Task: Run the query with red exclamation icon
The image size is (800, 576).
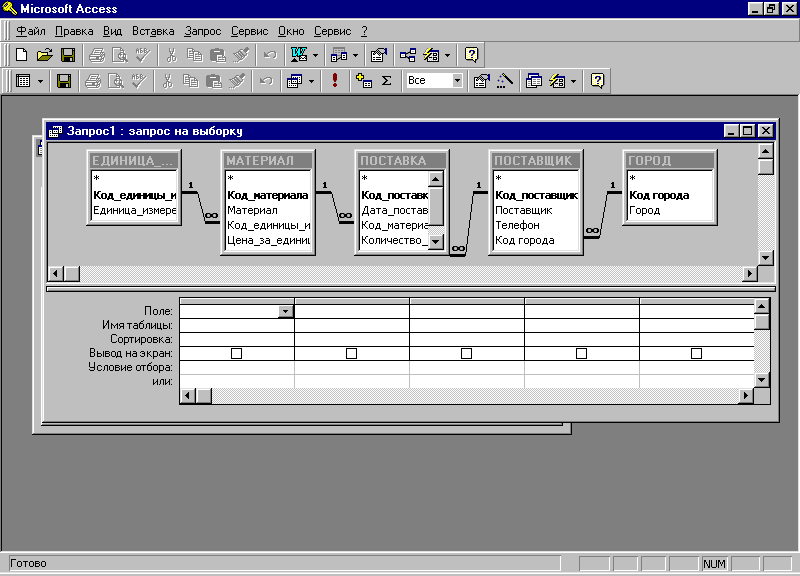Action: 335,81
